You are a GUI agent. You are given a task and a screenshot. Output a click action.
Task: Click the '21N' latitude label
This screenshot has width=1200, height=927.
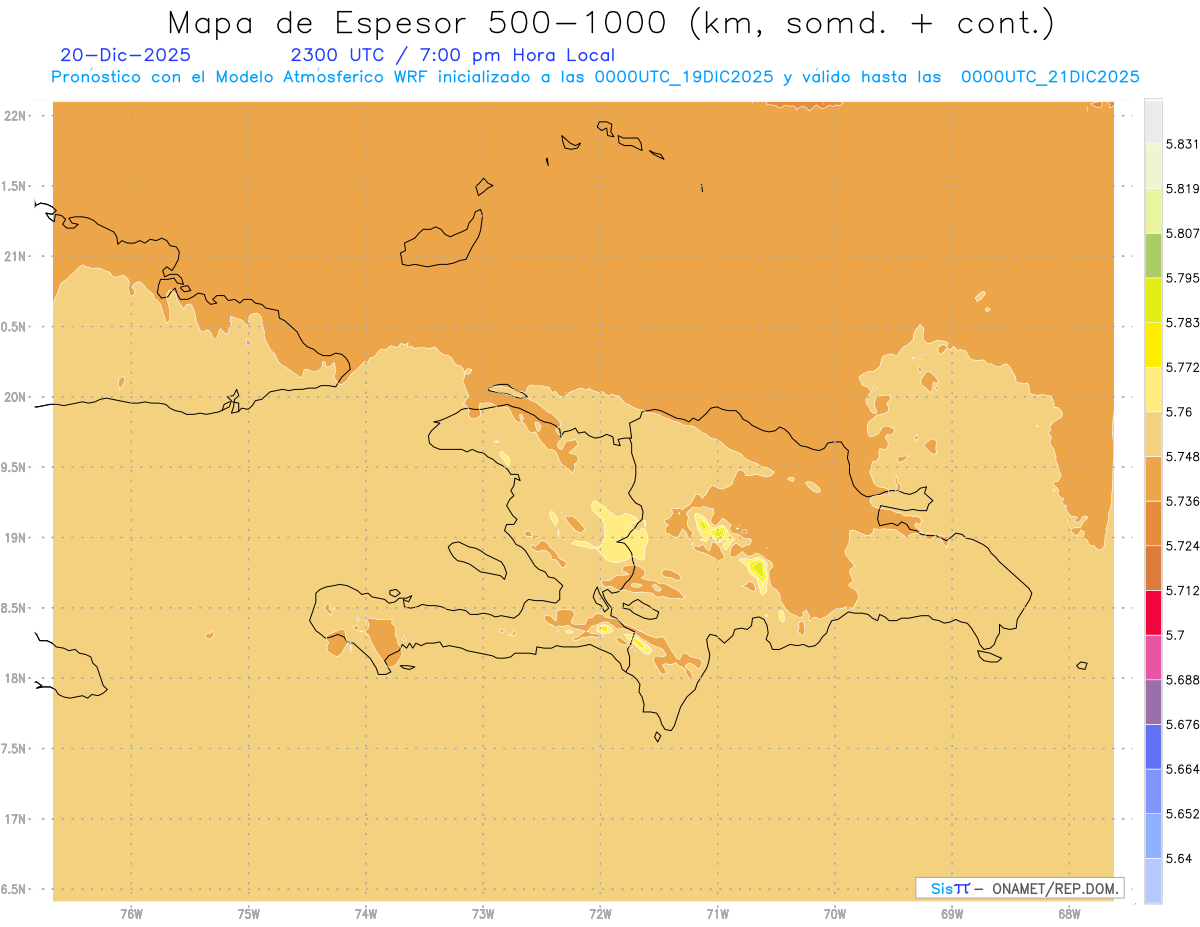tap(17, 256)
